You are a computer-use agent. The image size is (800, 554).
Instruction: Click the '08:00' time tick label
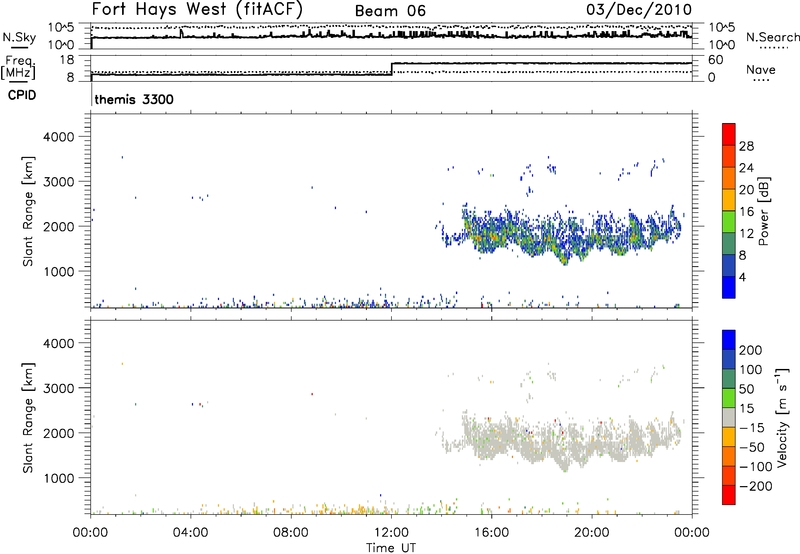(x=291, y=533)
